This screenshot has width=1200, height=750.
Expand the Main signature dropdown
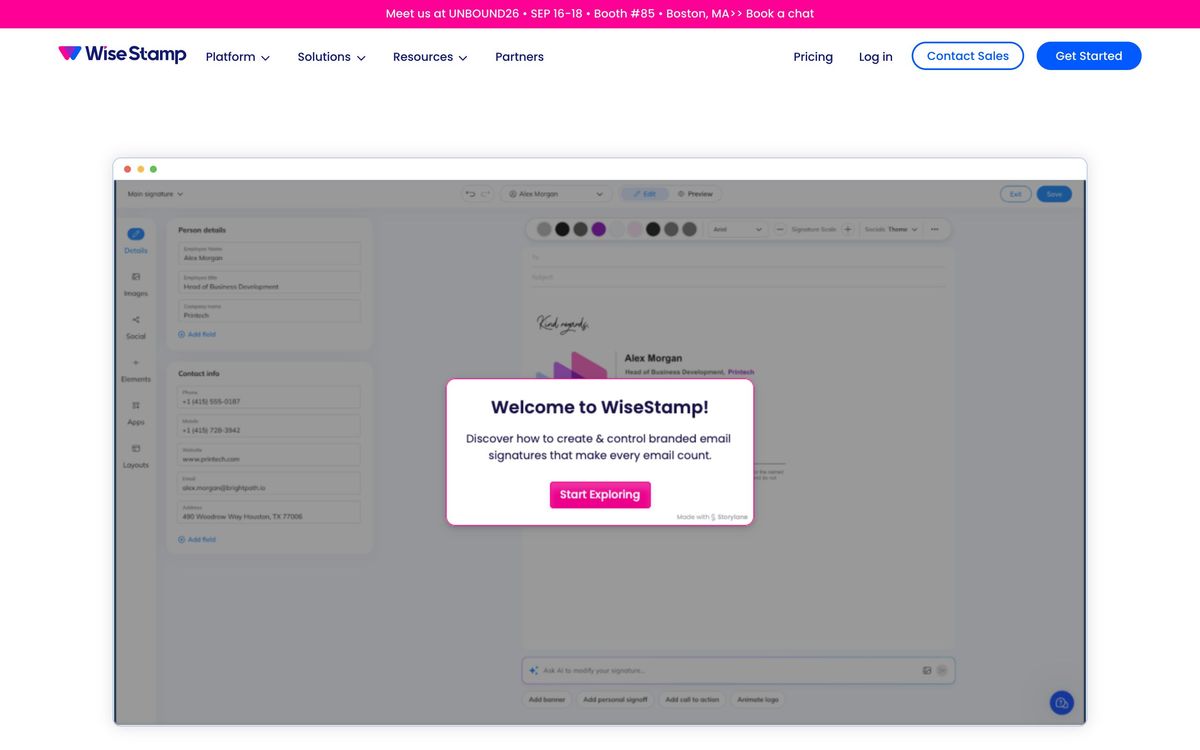[x=155, y=194]
